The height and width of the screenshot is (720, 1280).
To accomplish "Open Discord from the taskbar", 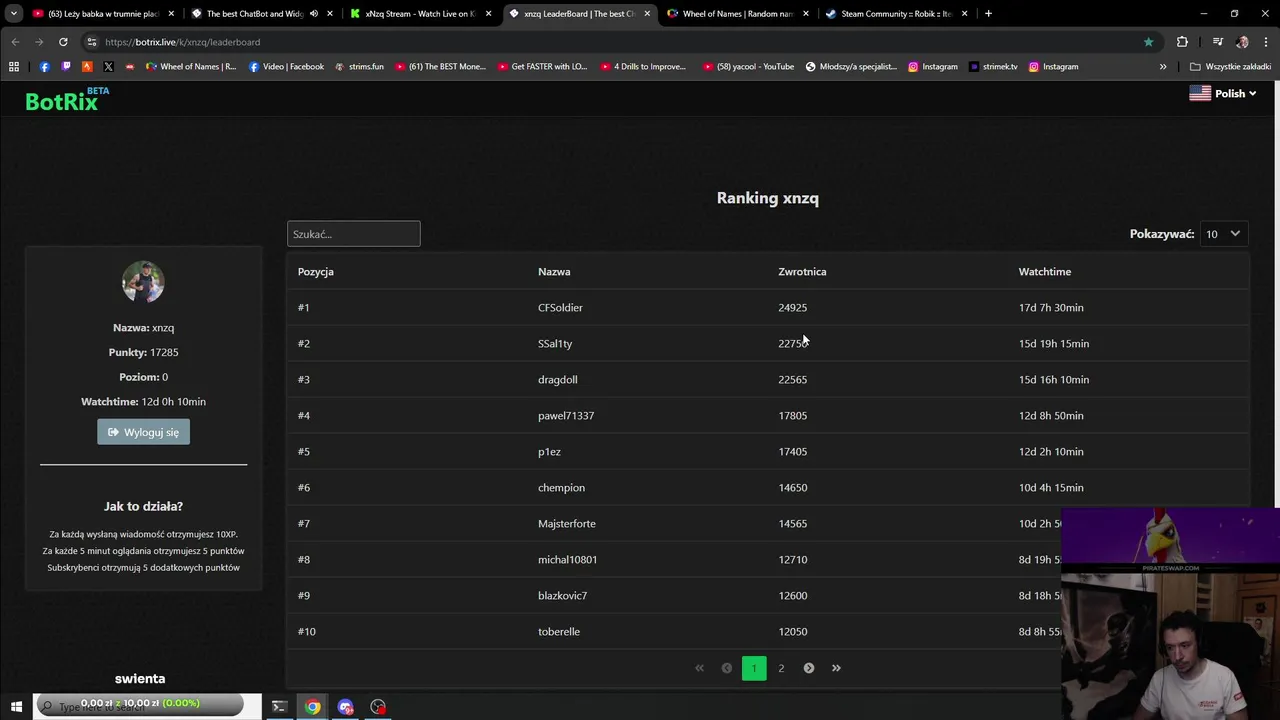I will point(345,707).
